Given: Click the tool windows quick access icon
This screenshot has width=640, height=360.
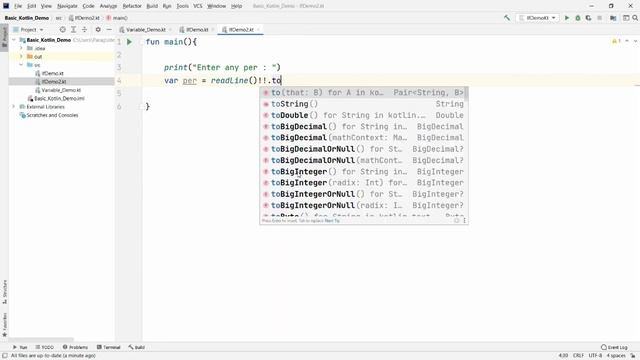Looking at the screenshot, I should pos(4,356).
